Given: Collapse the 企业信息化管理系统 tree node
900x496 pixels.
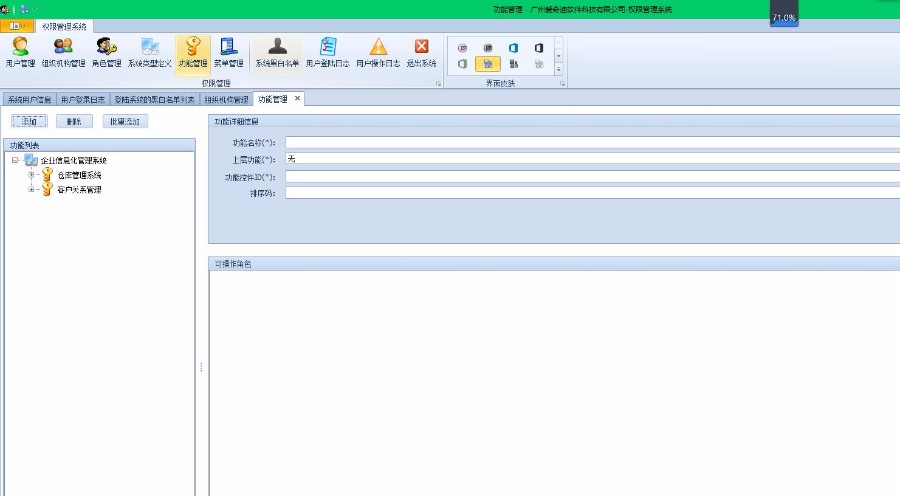Looking at the screenshot, I should pos(15,160).
